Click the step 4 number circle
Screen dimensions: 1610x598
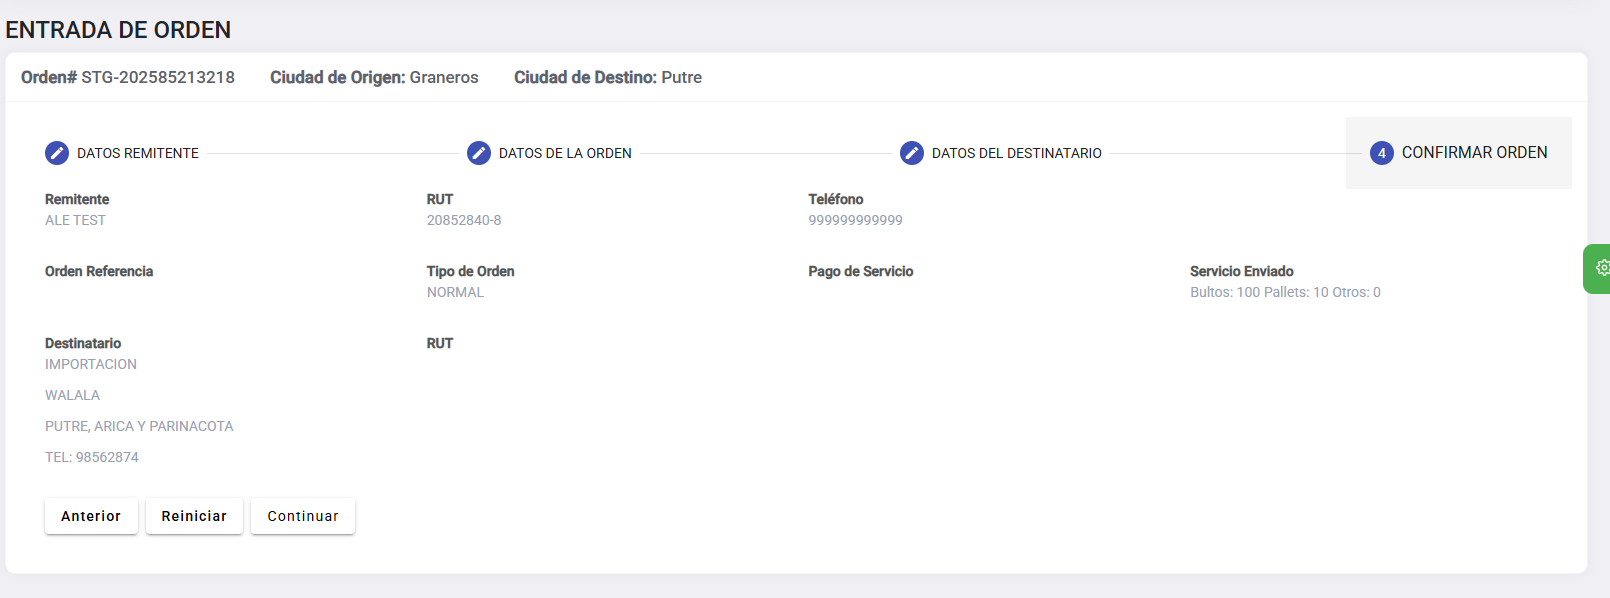click(x=1381, y=153)
